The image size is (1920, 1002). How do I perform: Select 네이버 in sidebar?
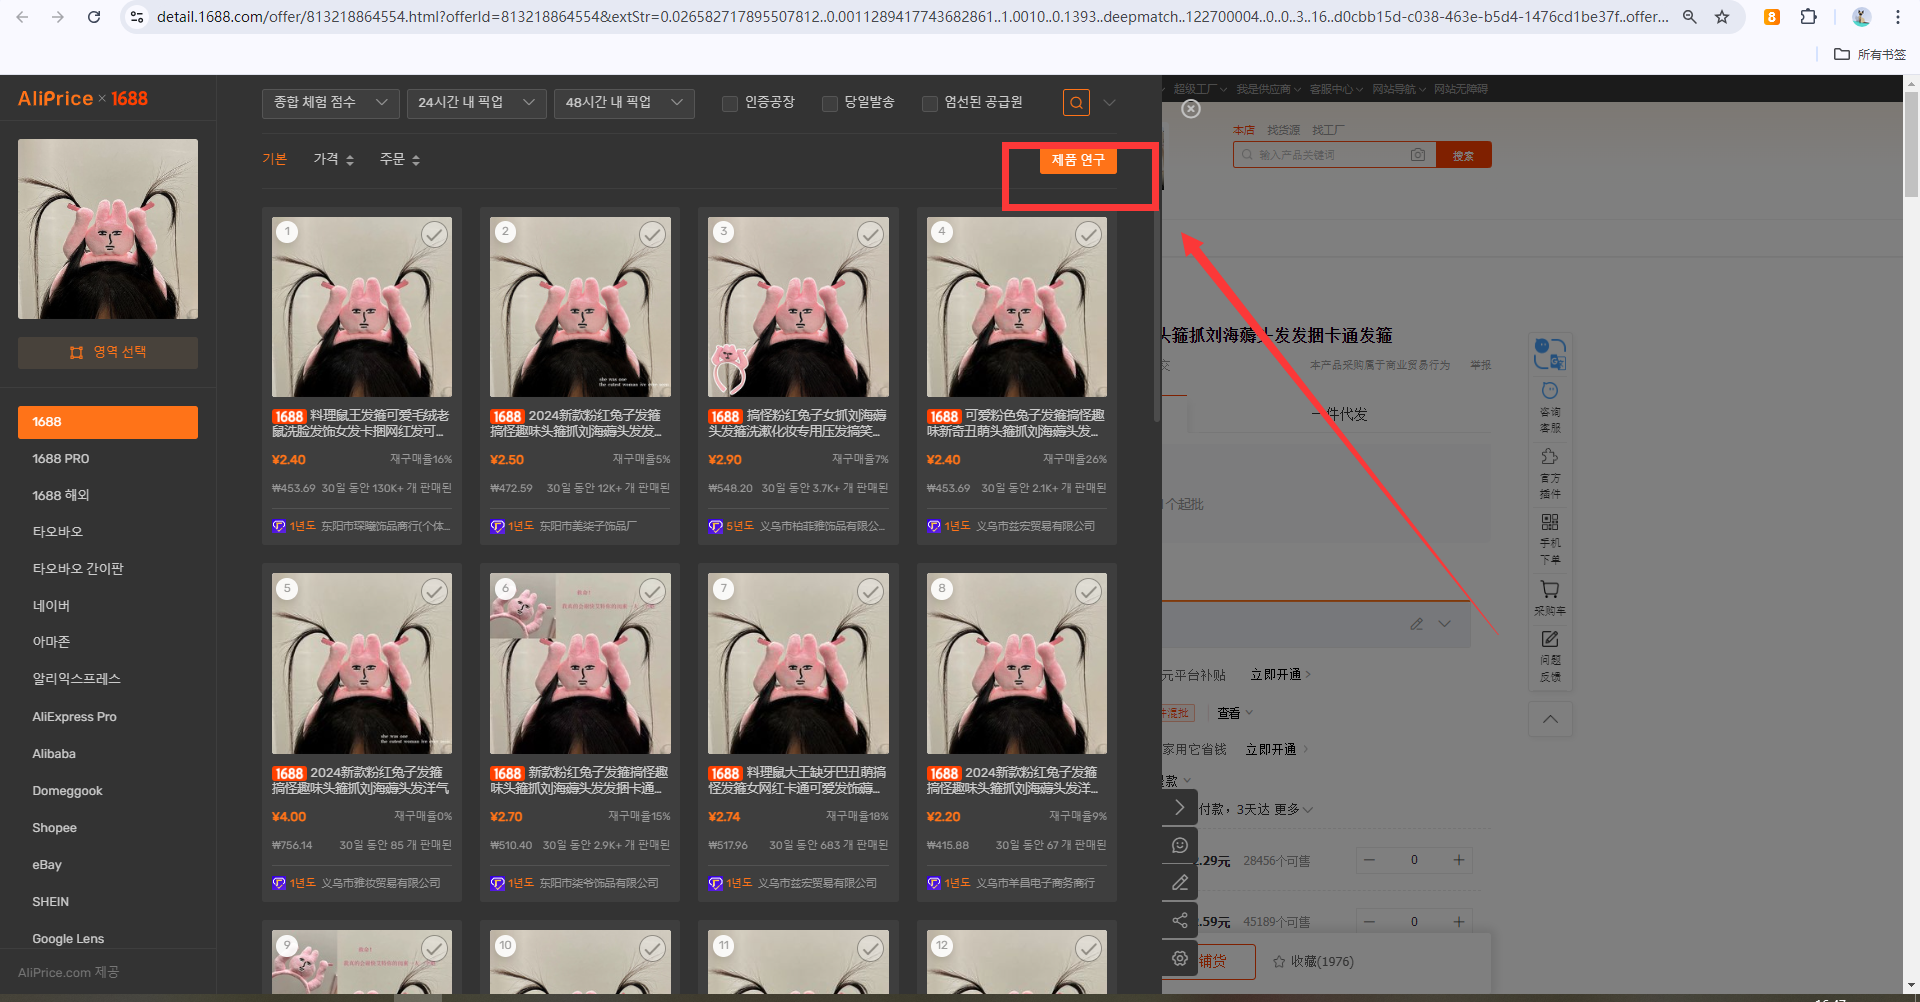point(51,606)
